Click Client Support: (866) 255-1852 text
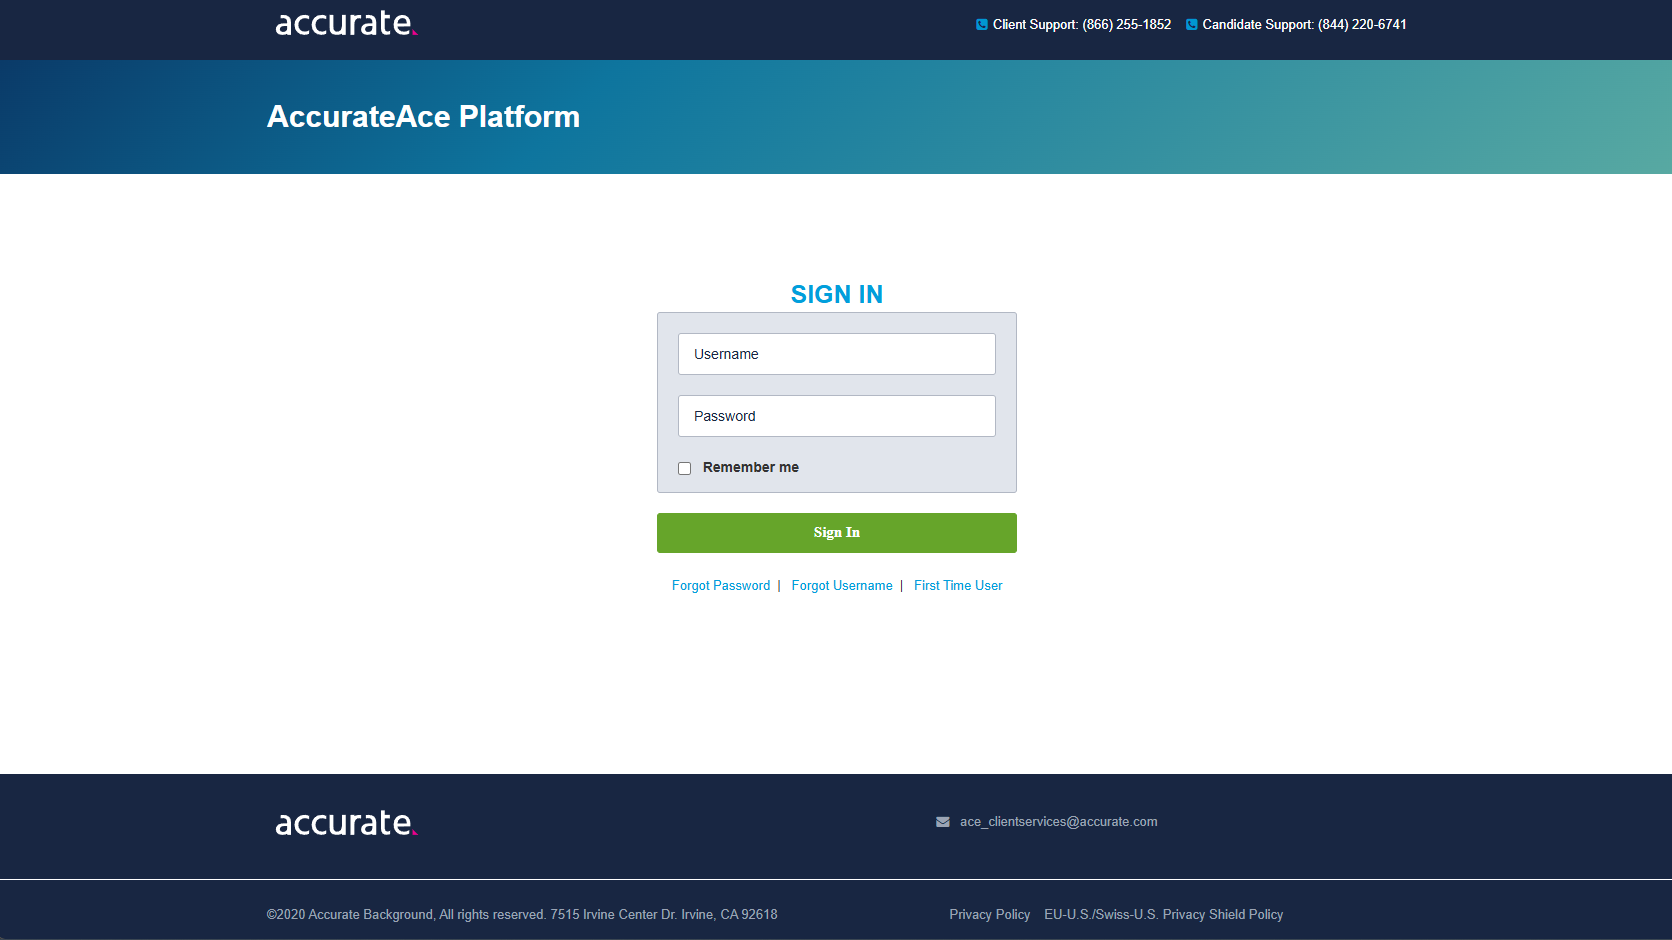The height and width of the screenshot is (940, 1672). click(1082, 25)
